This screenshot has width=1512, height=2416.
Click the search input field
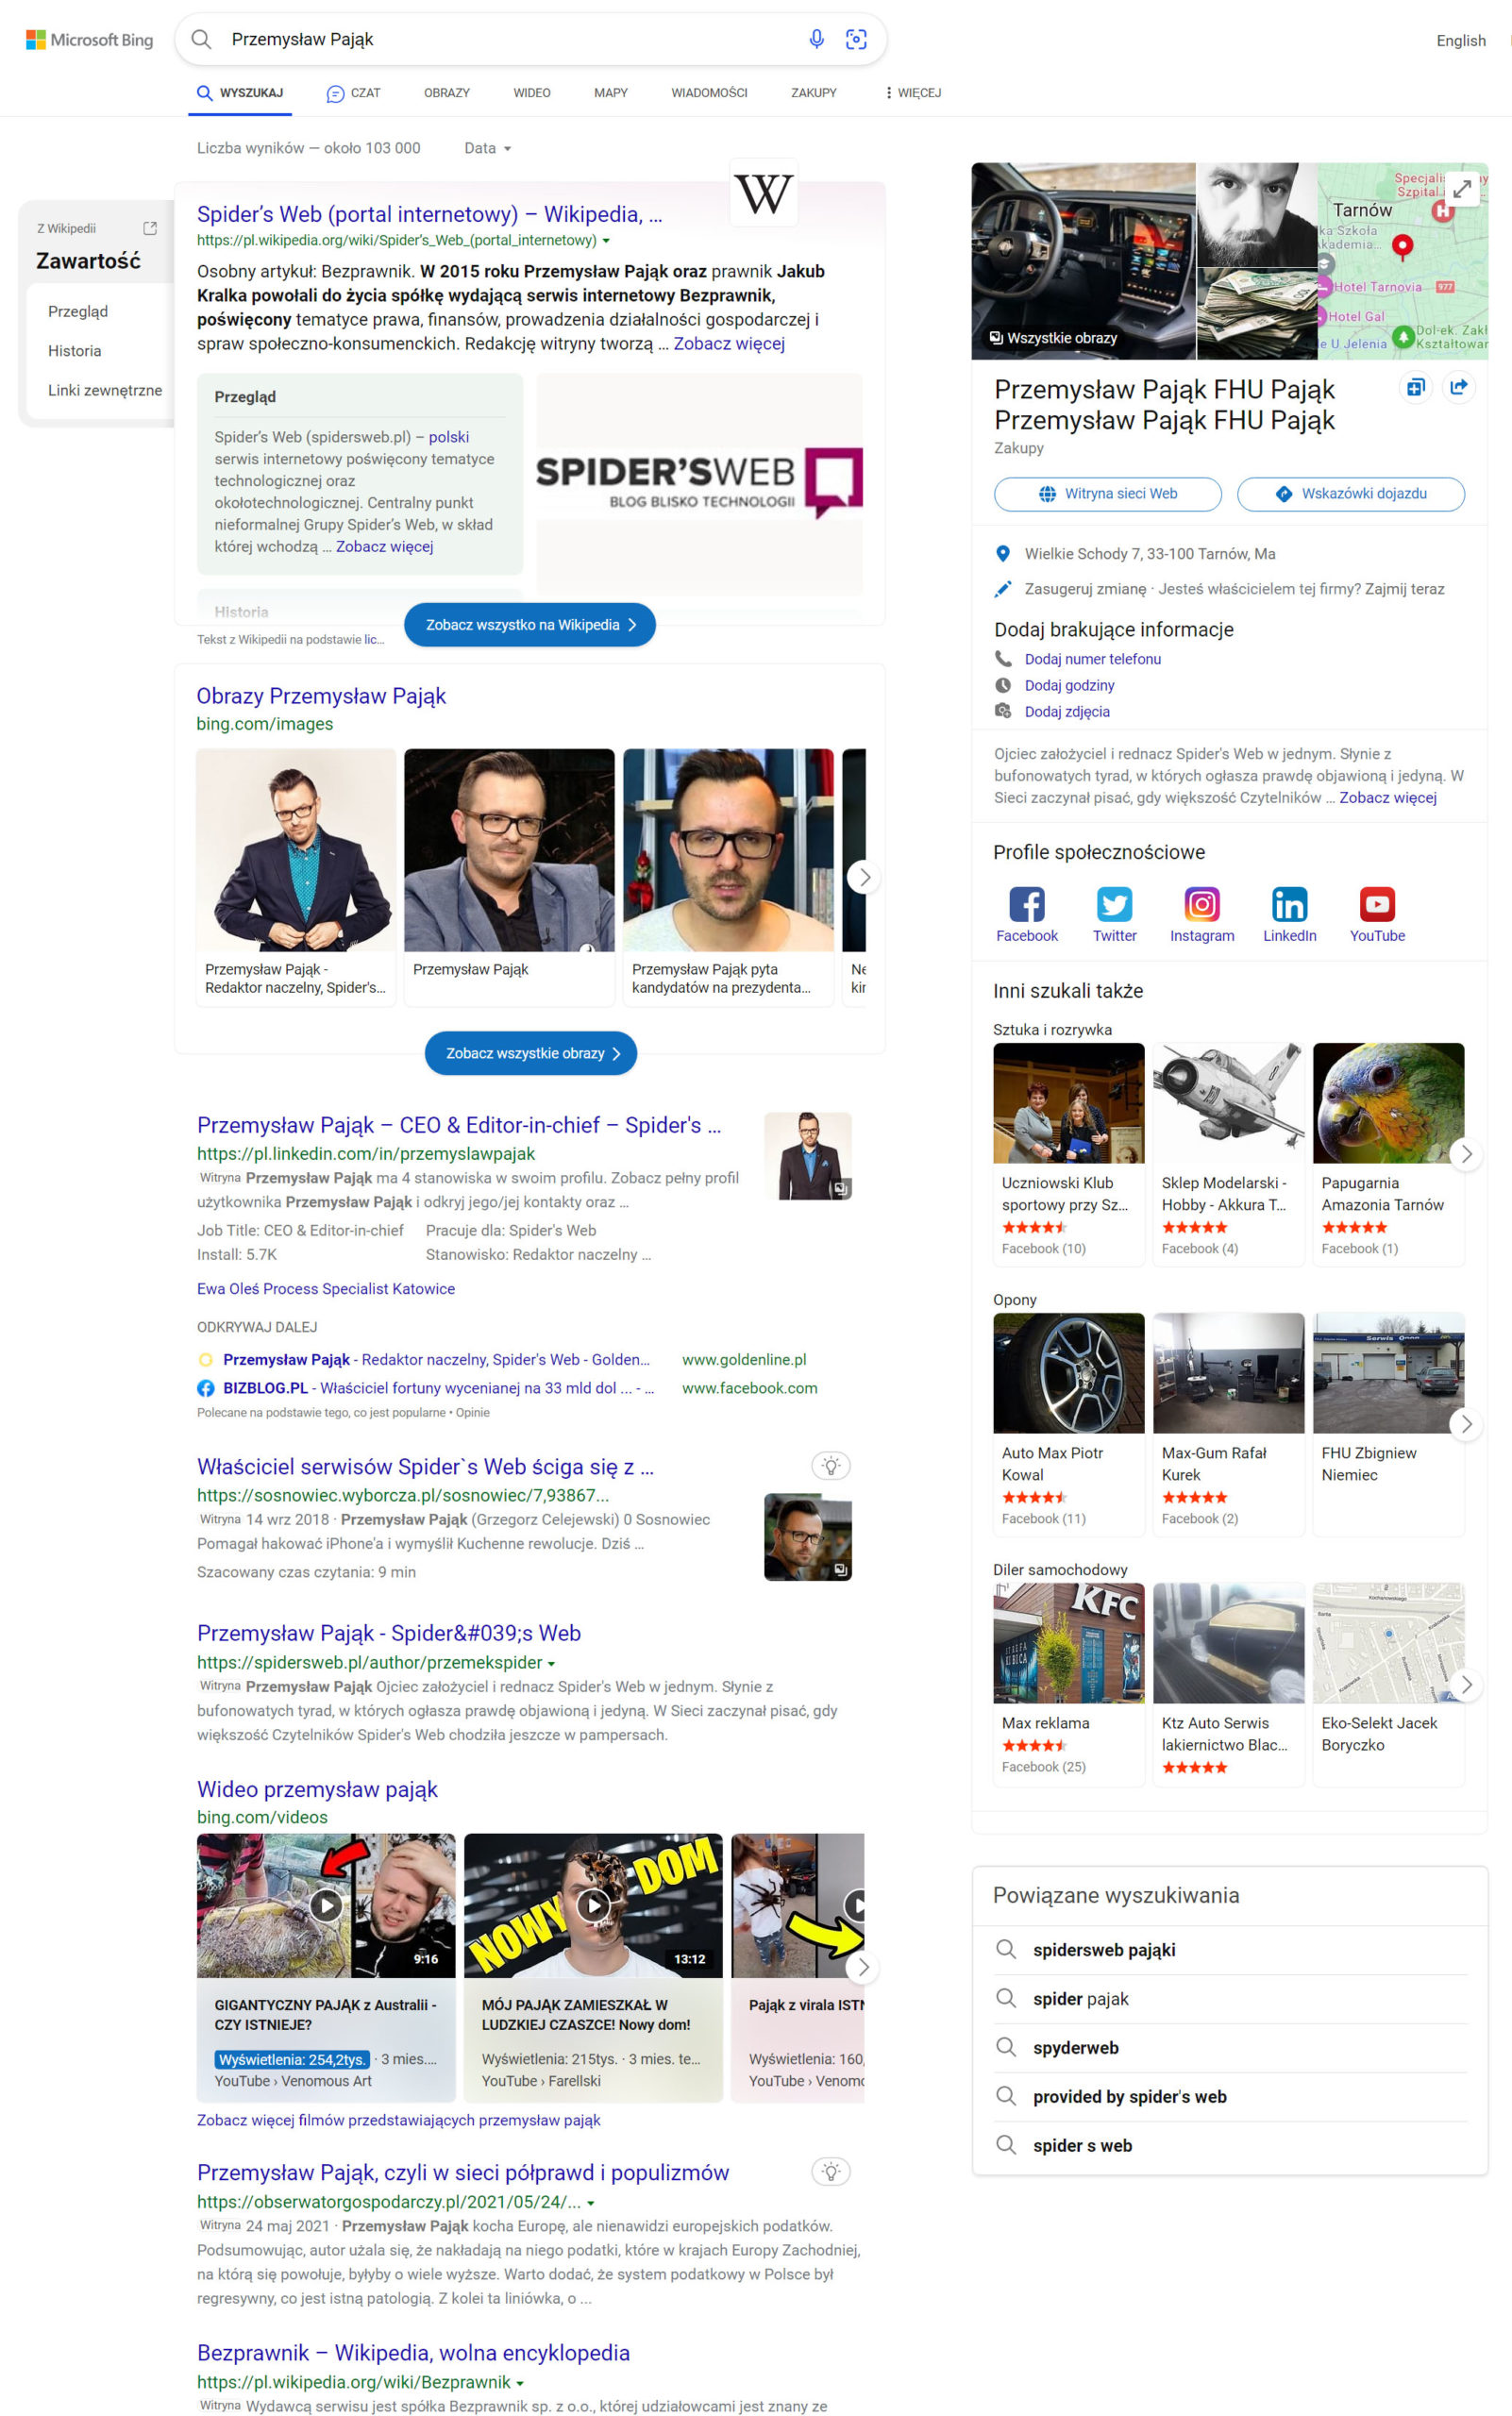click(510, 39)
